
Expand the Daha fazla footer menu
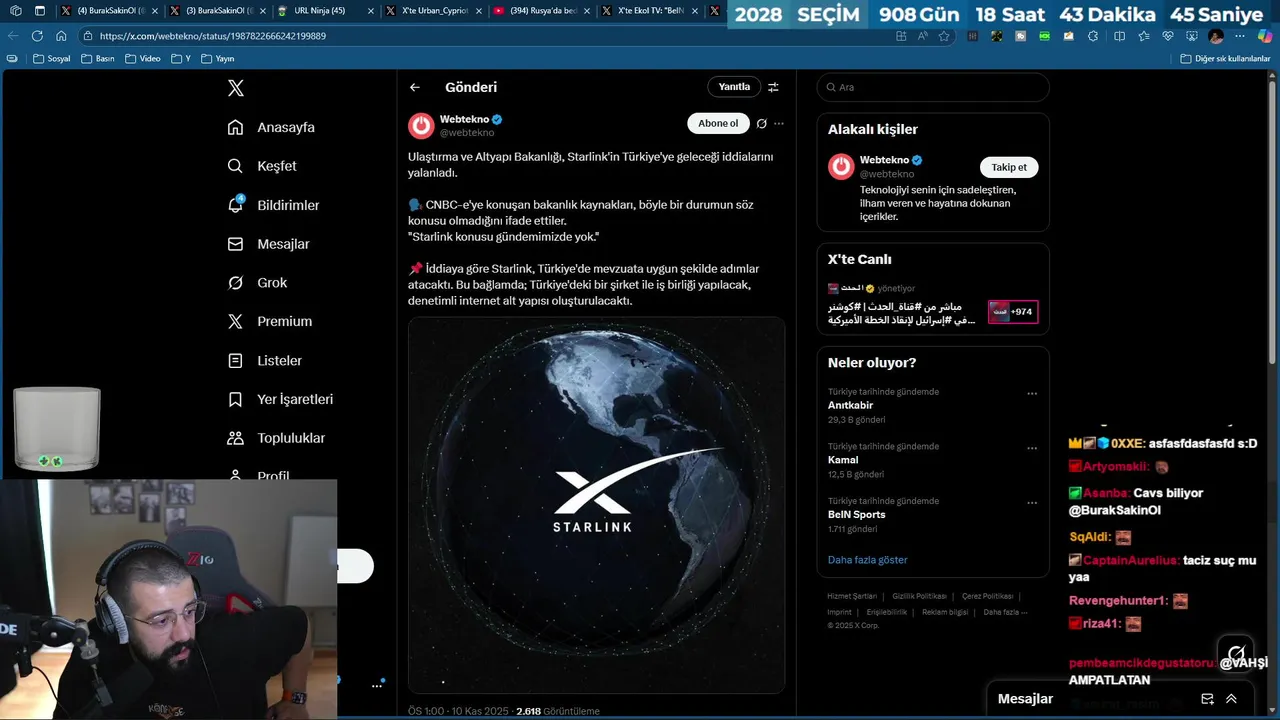(1005, 612)
